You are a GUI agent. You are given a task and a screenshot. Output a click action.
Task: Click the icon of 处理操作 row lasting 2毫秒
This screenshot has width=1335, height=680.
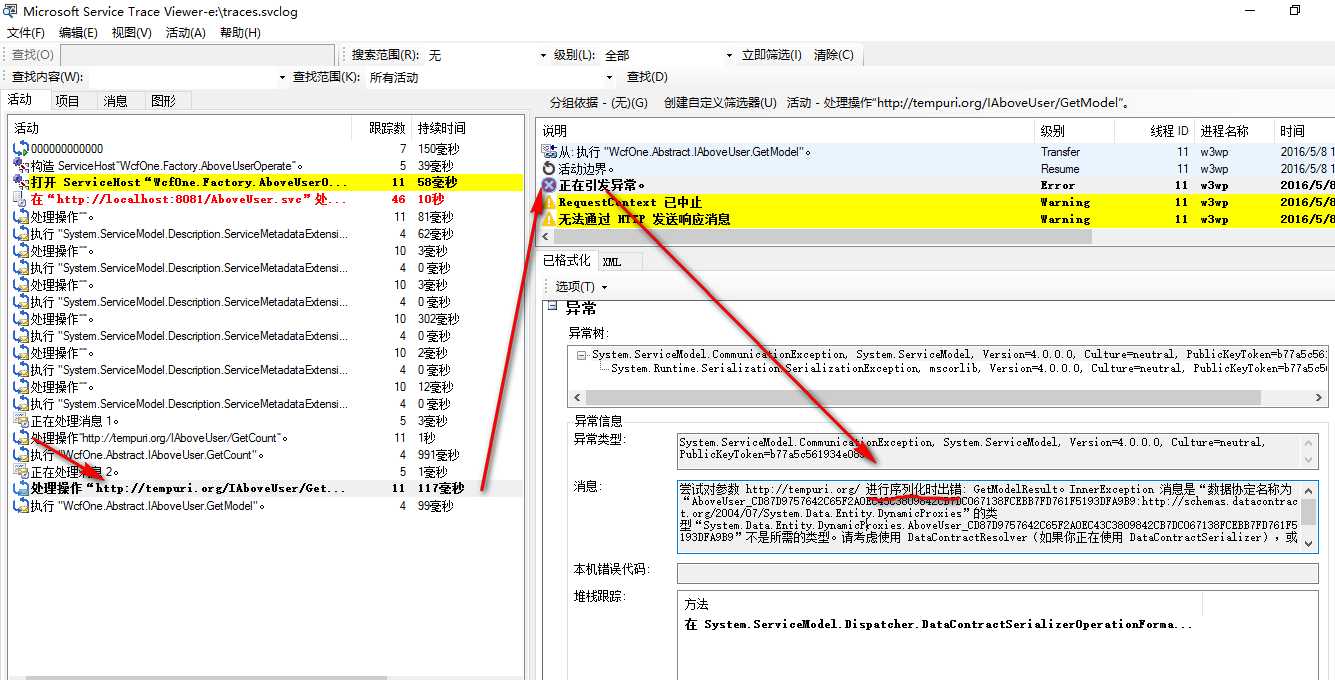pos(21,353)
